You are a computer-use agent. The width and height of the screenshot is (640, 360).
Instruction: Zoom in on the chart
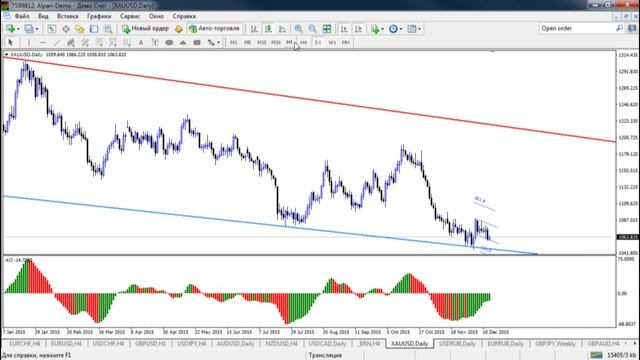pos(298,29)
